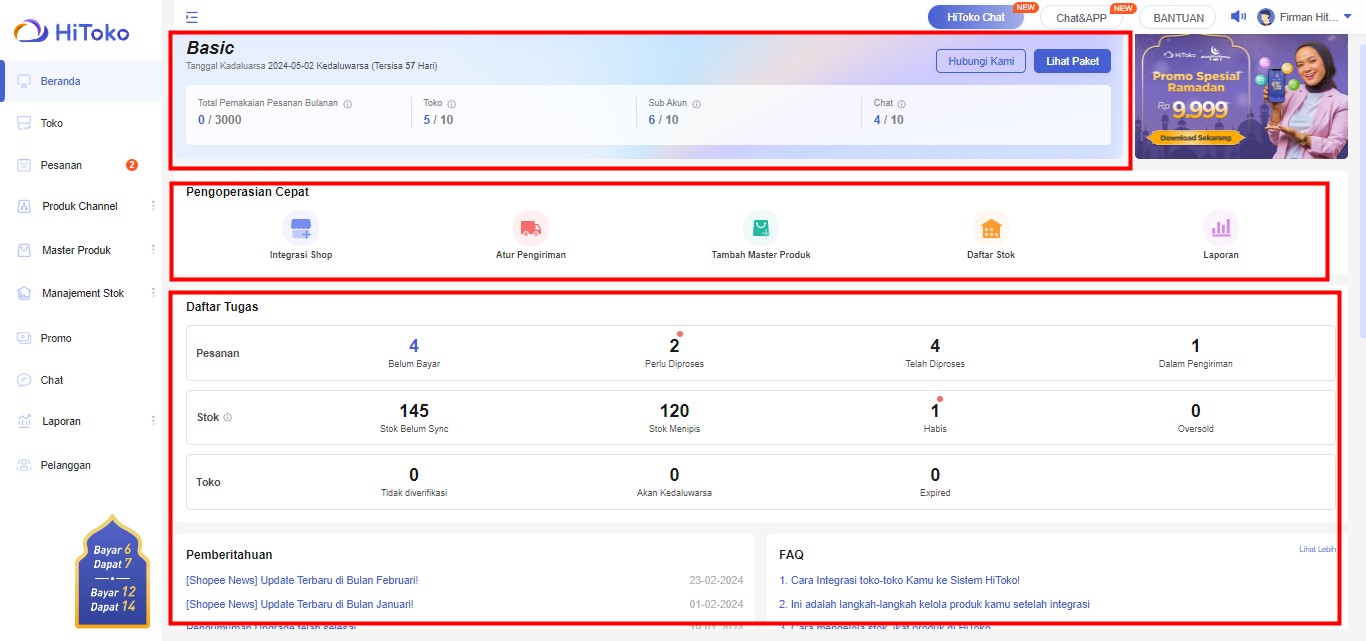The height and width of the screenshot is (641, 1366).
Task: Open Shopee News Januari update link
Action: 300,604
